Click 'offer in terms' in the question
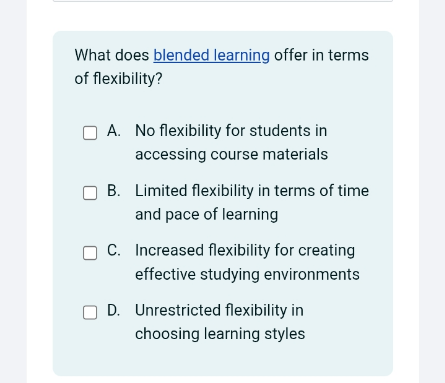The width and height of the screenshot is (445, 383). tap(321, 55)
